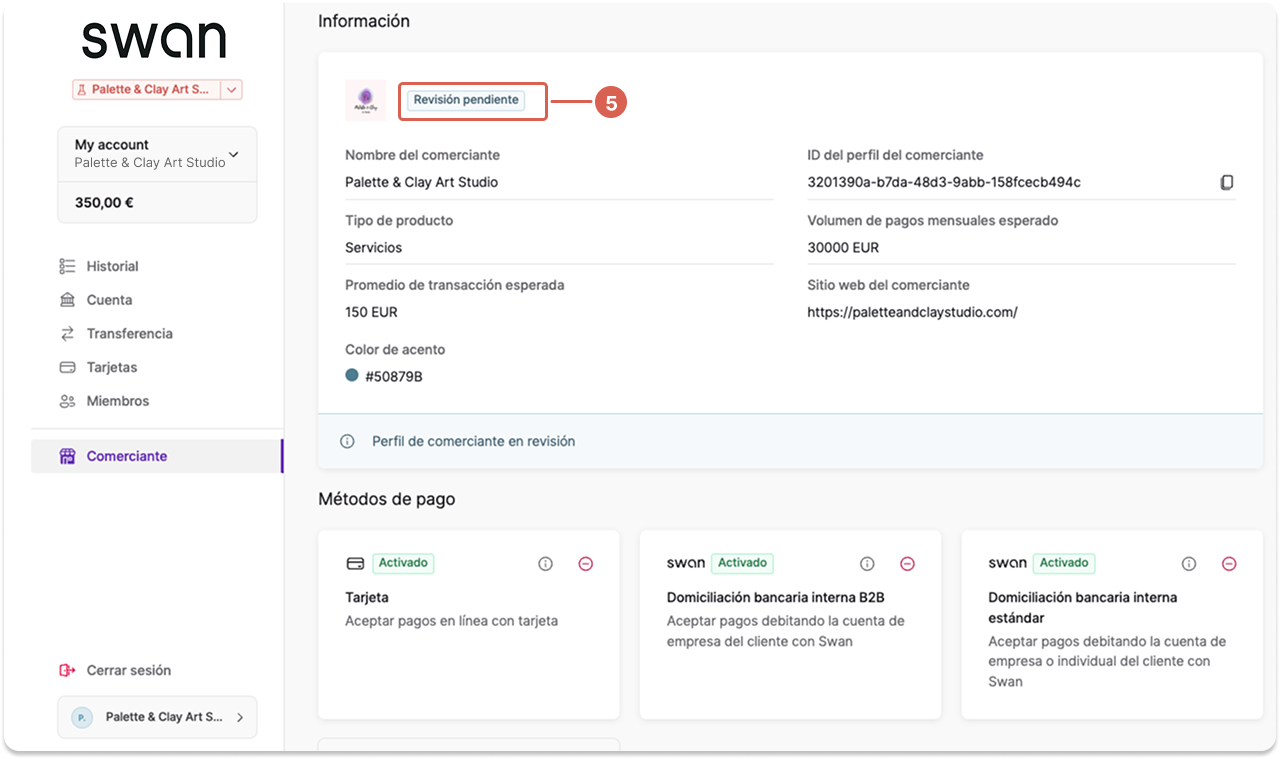
Task: Remove Domiciliación bancaria interna B2B method
Action: (908, 564)
